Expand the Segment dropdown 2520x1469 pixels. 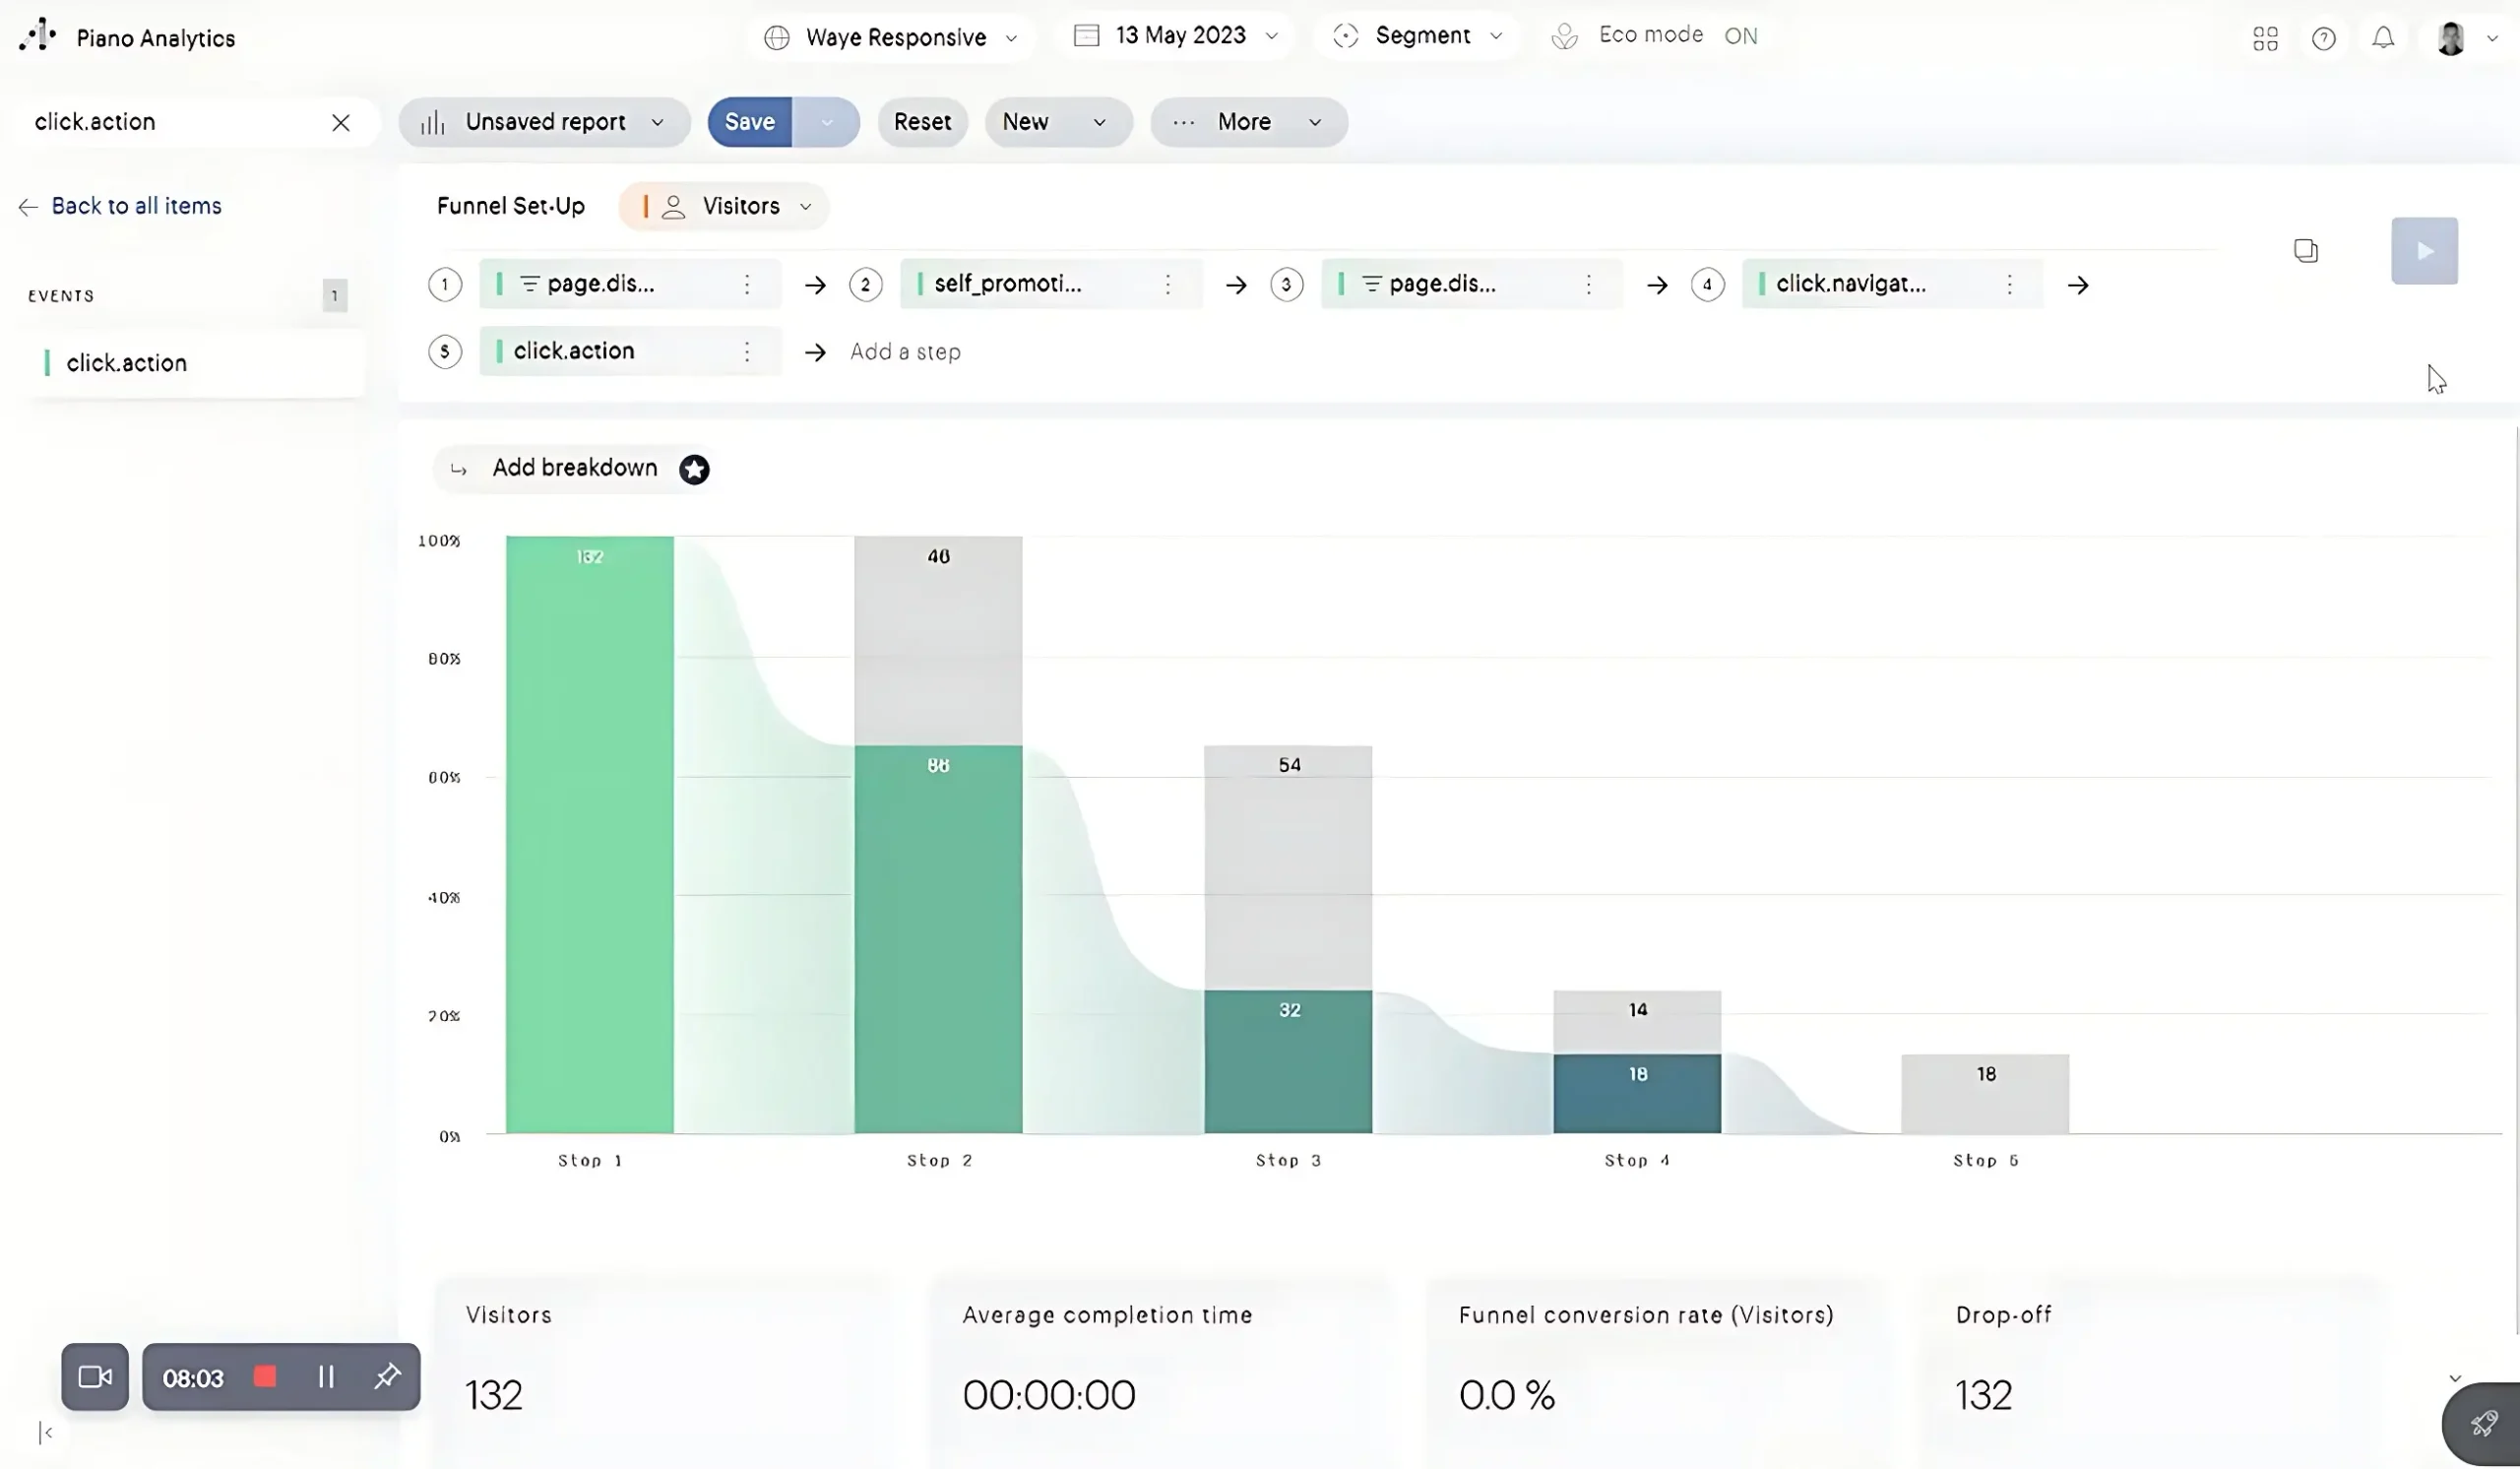[x=1418, y=36]
